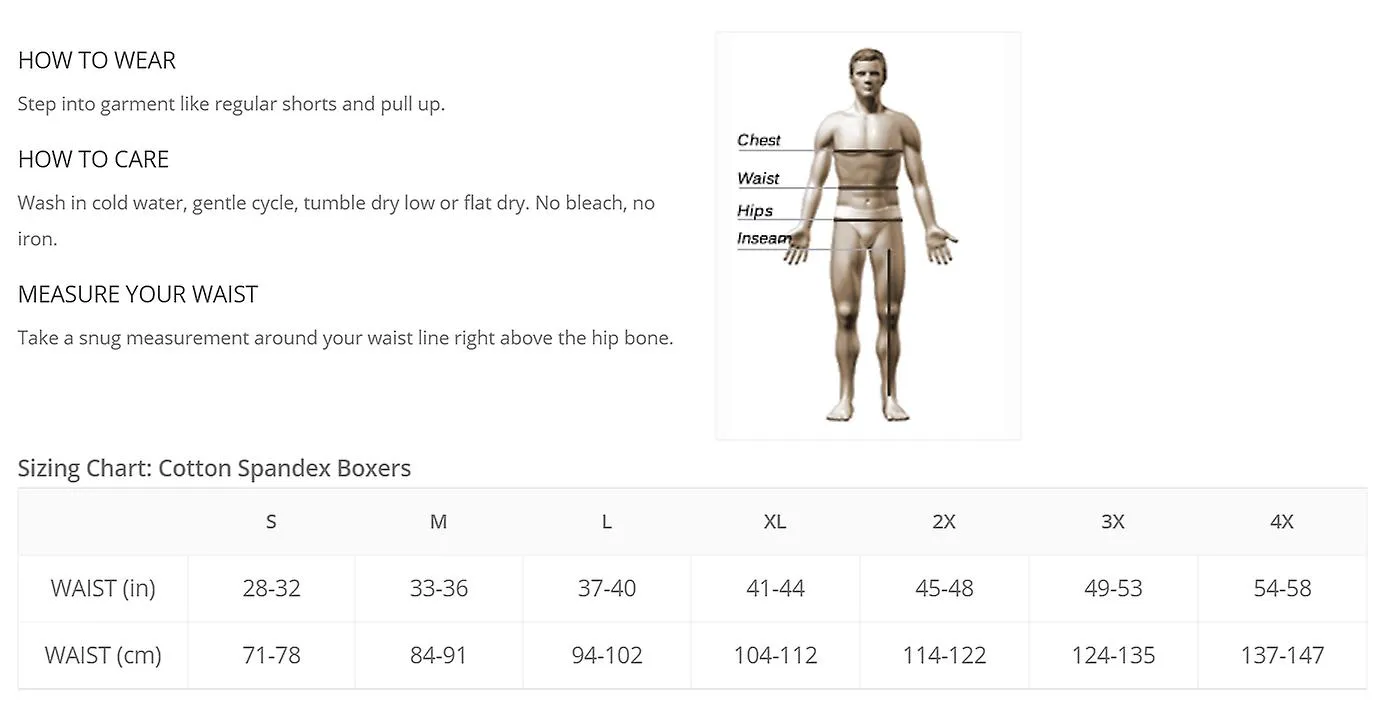Select the 124-135 waist centimeters cell
Image resolution: width=1381 pixels, height=711 pixels.
(1113, 656)
